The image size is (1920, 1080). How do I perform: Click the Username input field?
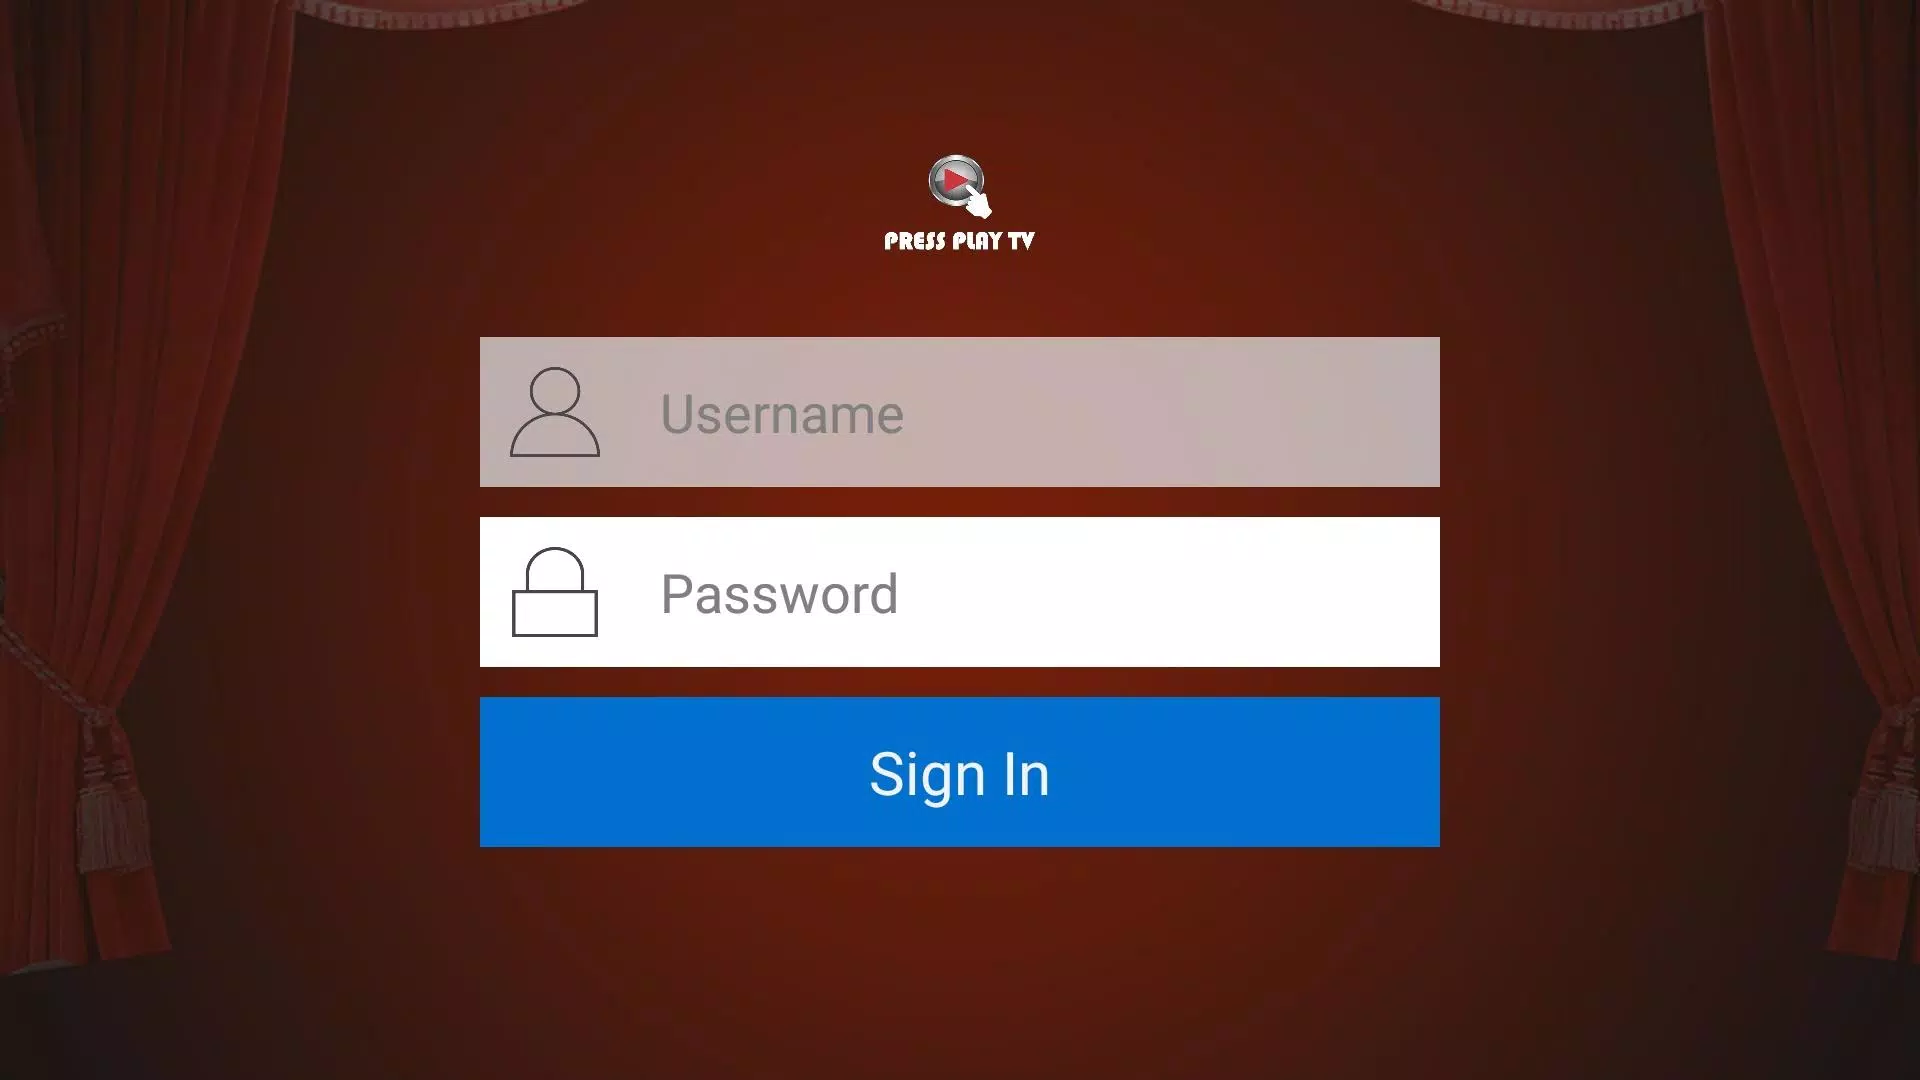tap(960, 411)
